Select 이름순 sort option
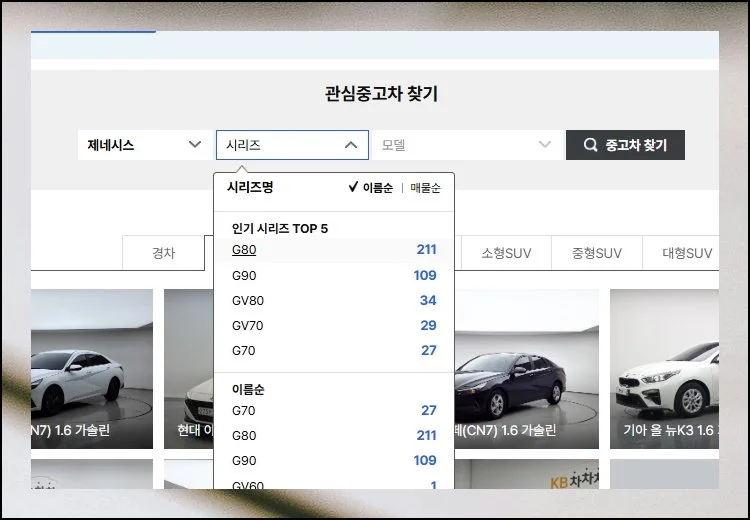Viewport: 750px width, 520px height. point(377,188)
